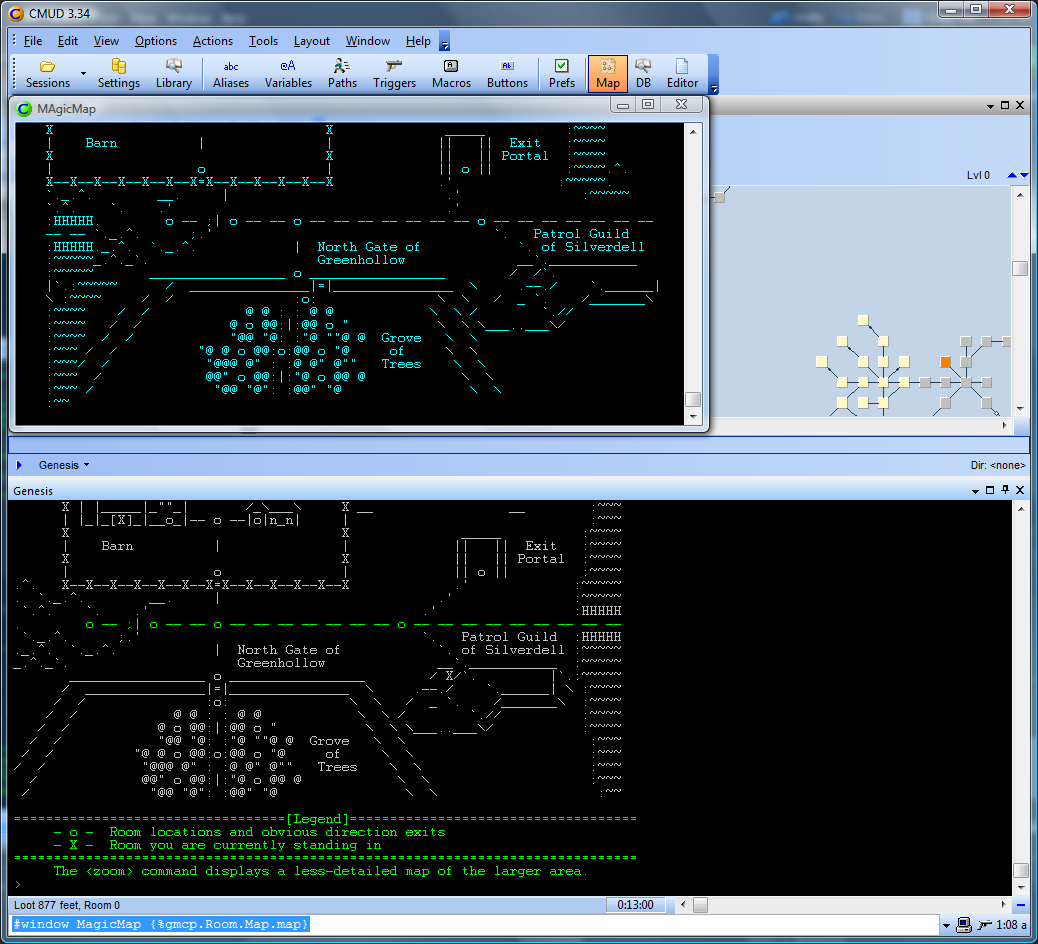Open the Edit menu
This screenshot has width=1038, height=944.
coord(68,41)
